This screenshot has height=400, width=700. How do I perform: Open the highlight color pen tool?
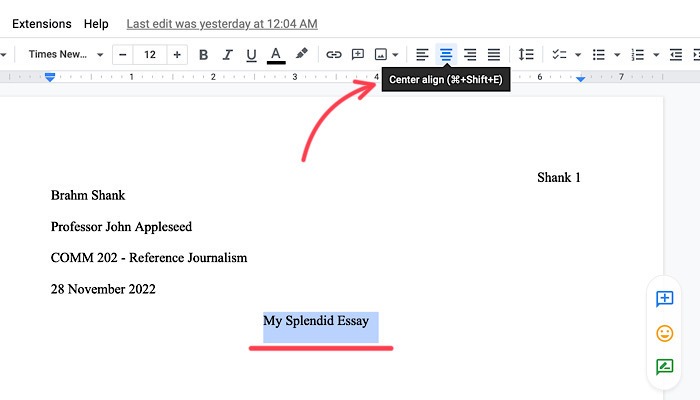(x=302, y=54)
